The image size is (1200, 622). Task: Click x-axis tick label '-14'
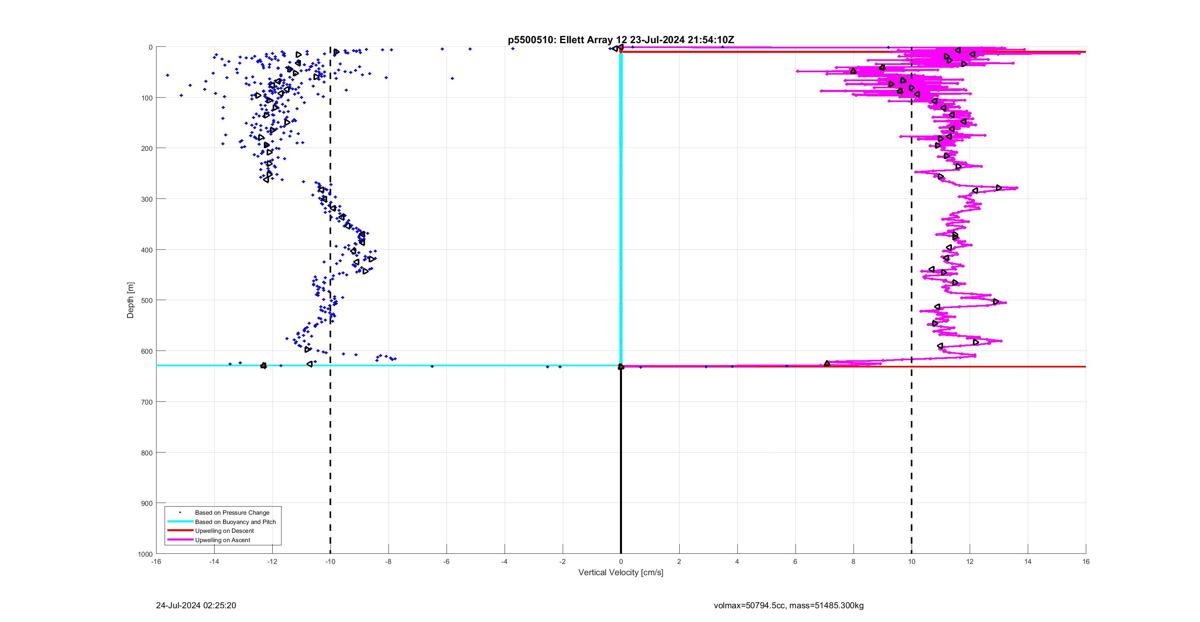coord(214,561)
